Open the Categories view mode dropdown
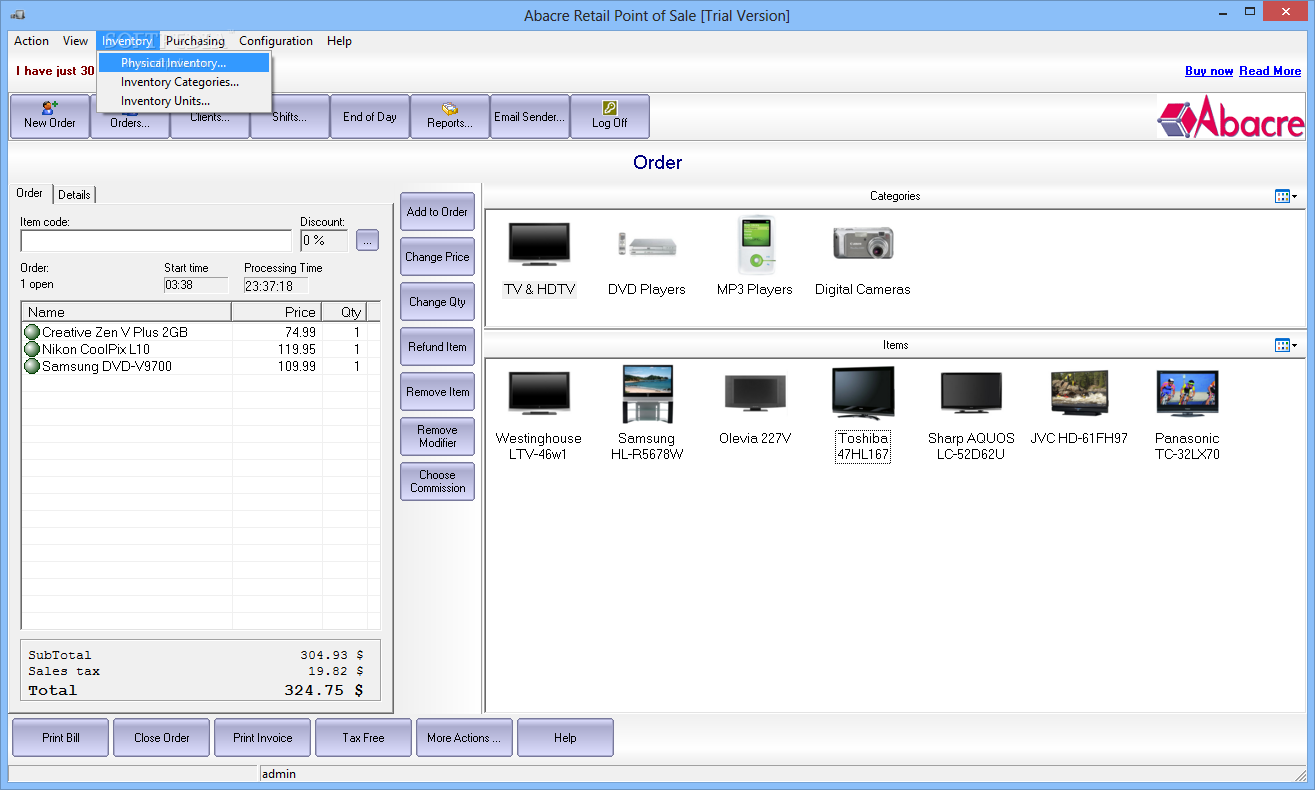 click(1286, 196)
